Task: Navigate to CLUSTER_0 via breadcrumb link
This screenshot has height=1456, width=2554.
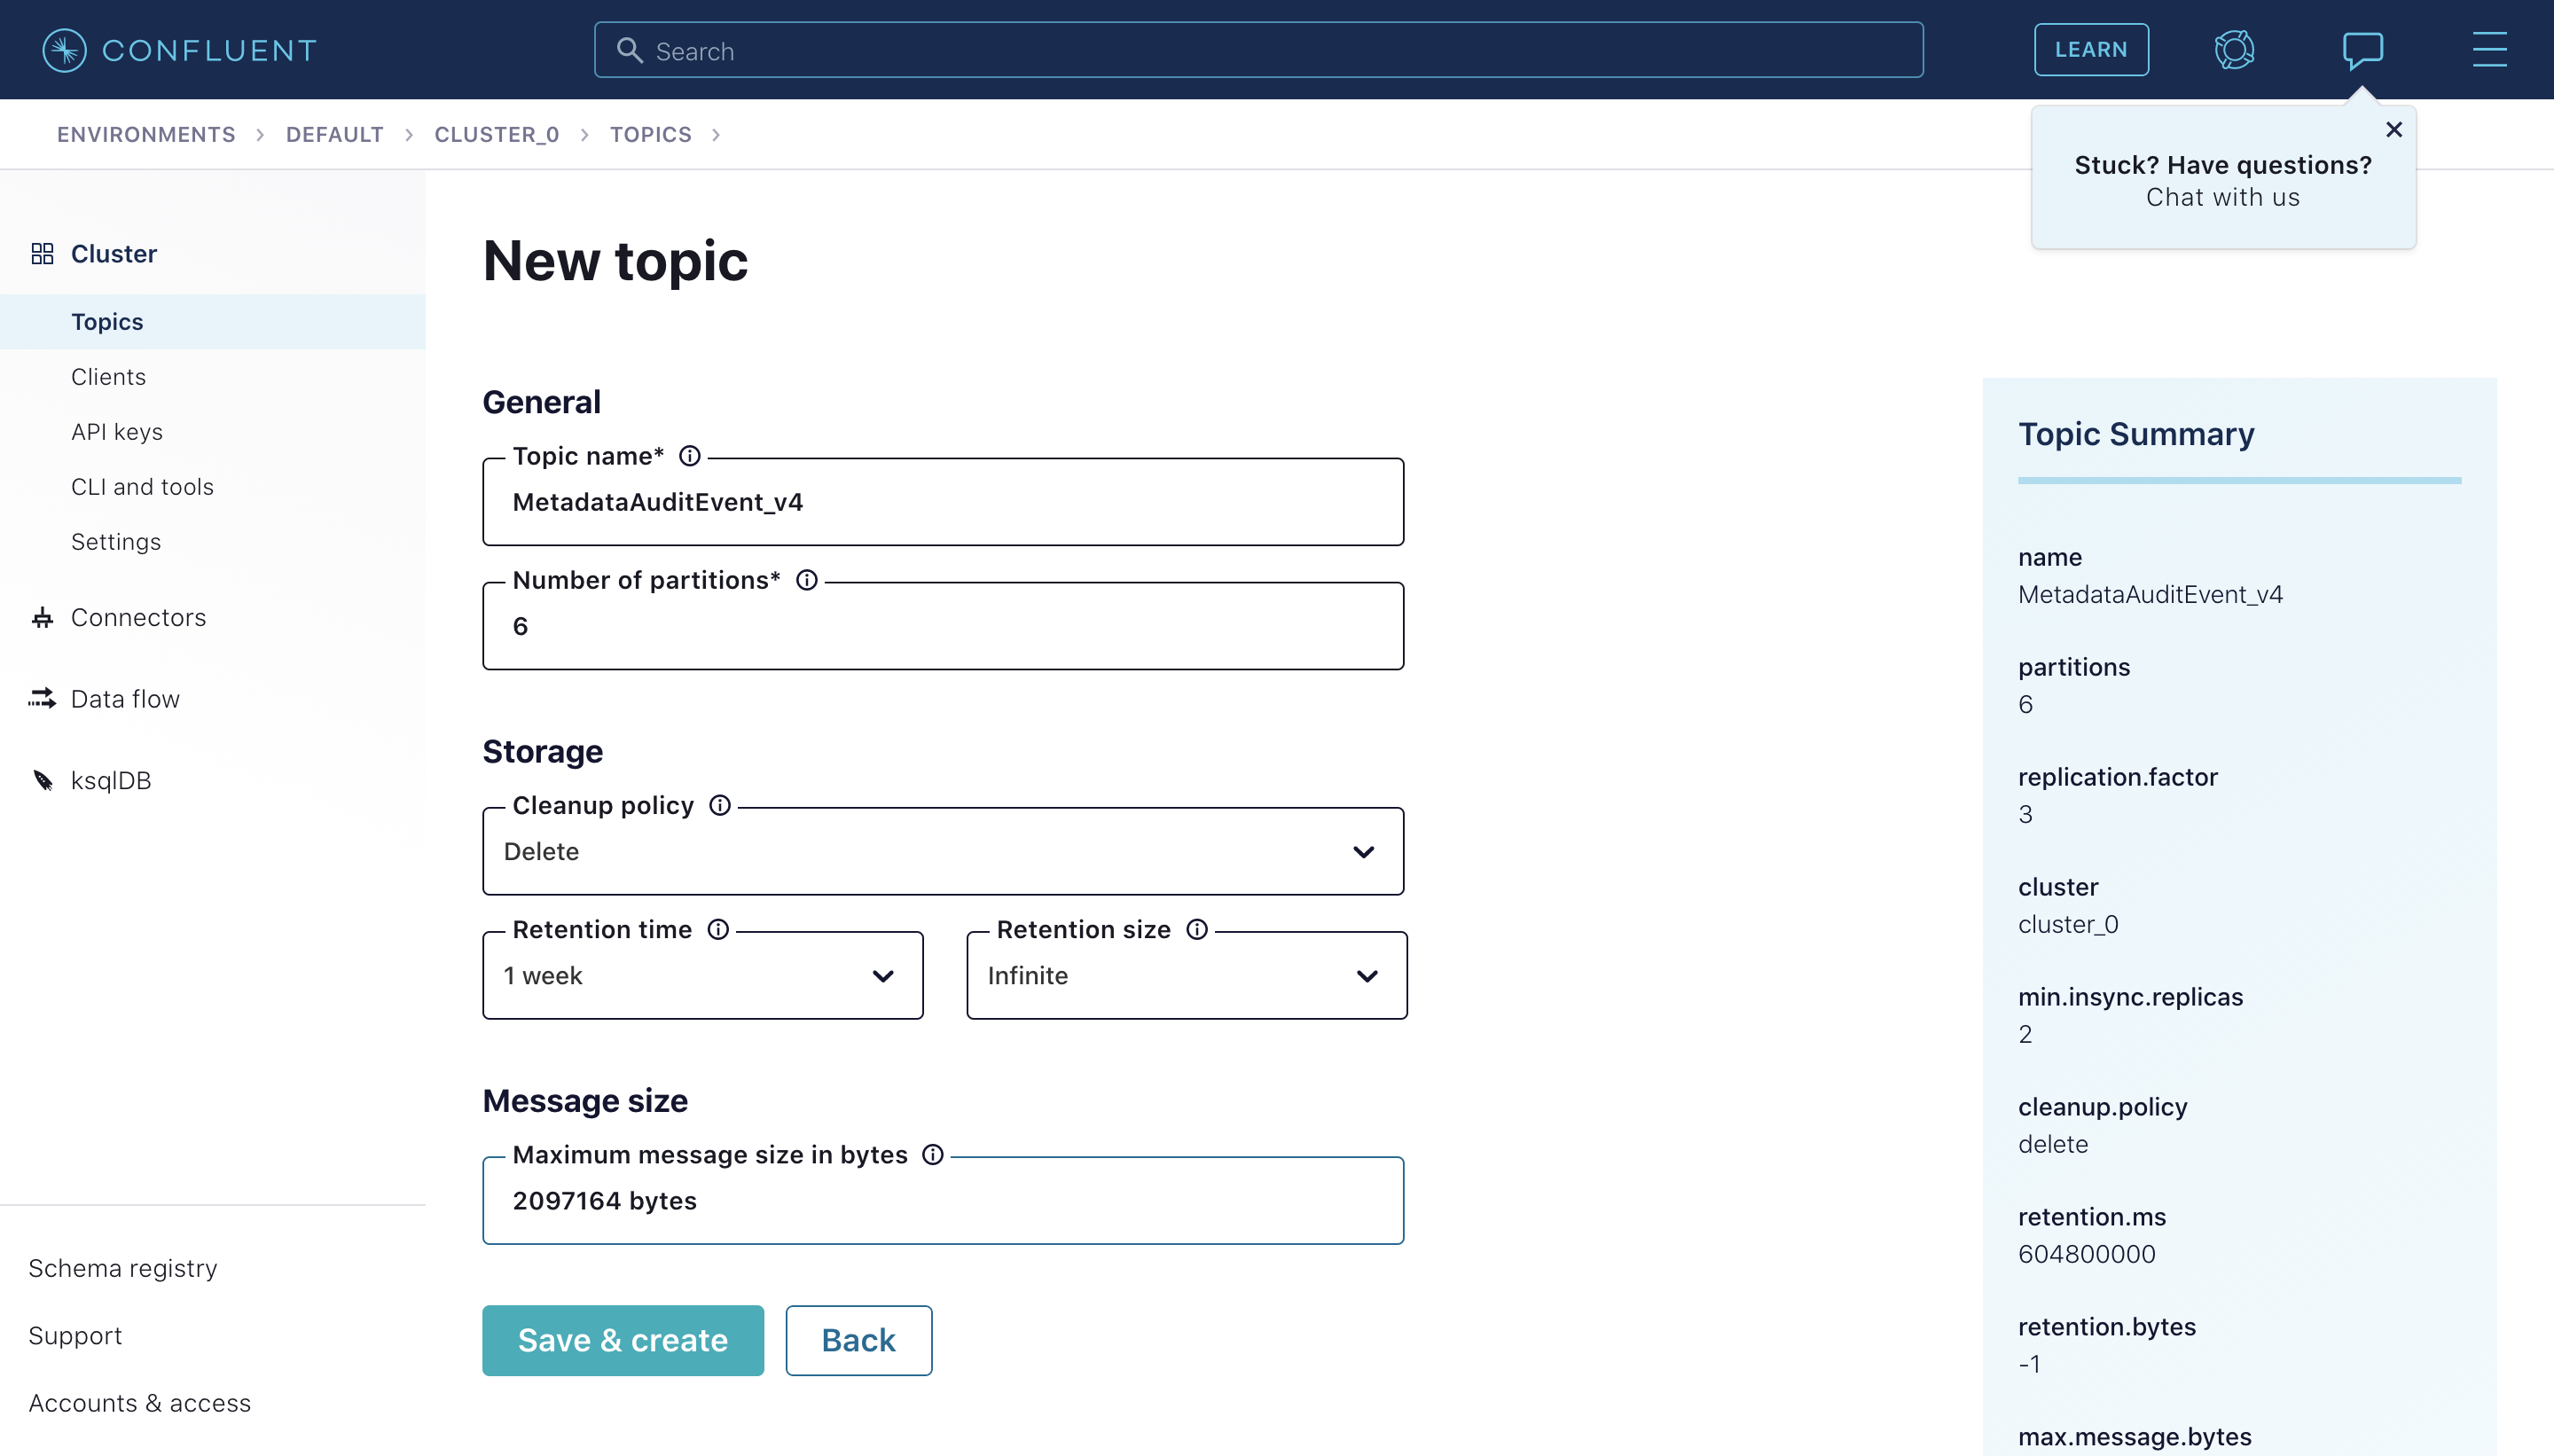Action: click(x=496, y=134)
